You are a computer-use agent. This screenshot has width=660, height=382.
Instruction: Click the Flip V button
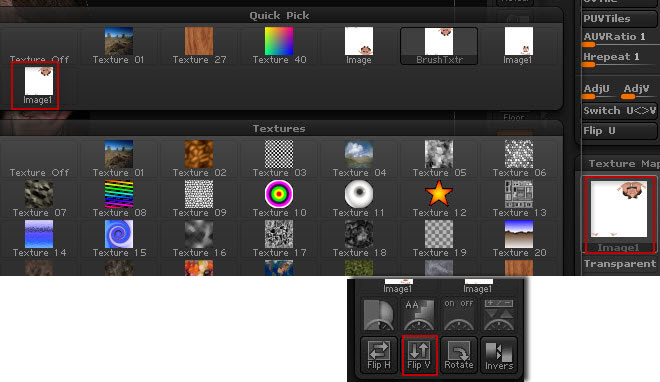coord(419,355)
